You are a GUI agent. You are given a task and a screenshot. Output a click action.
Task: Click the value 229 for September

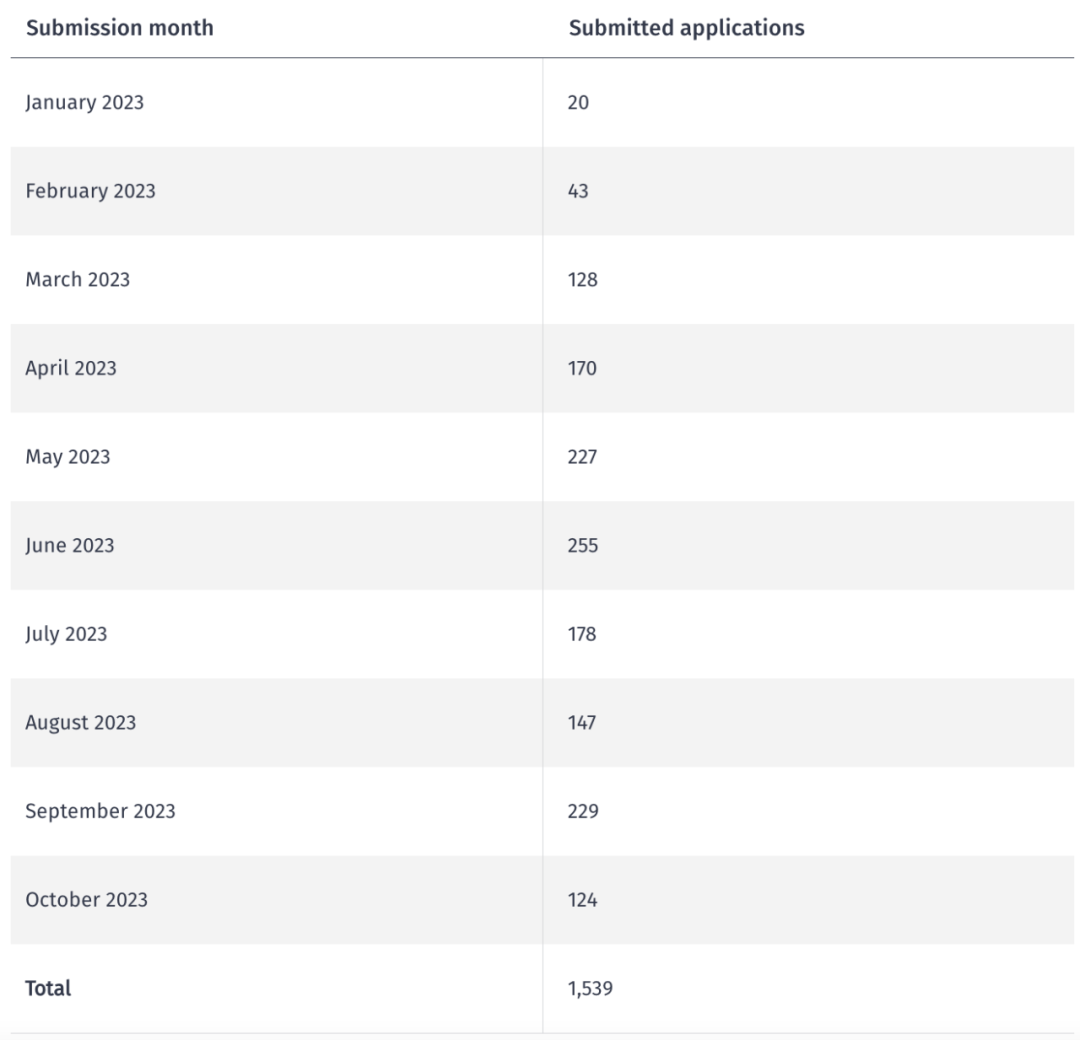point(583,811)
